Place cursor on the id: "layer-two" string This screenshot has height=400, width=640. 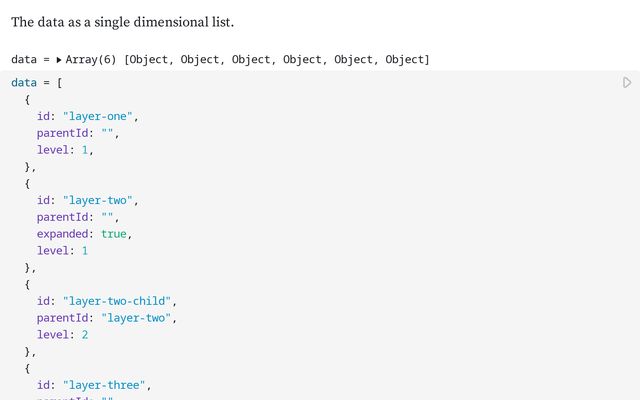tap(99, 200)
